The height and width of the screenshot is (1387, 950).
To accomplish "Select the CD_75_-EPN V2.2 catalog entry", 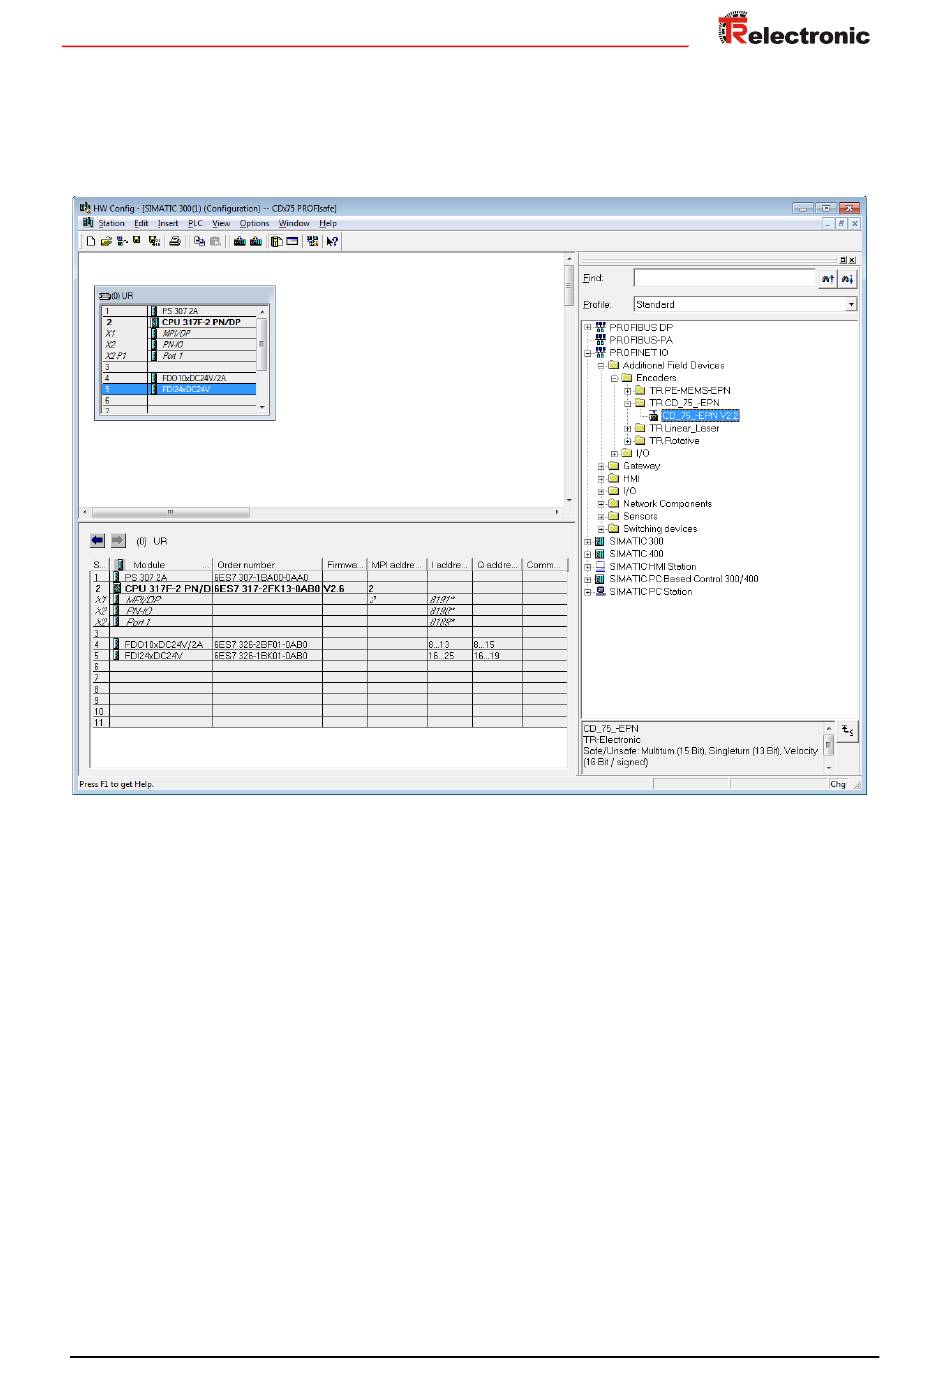I will coord(700,415).
